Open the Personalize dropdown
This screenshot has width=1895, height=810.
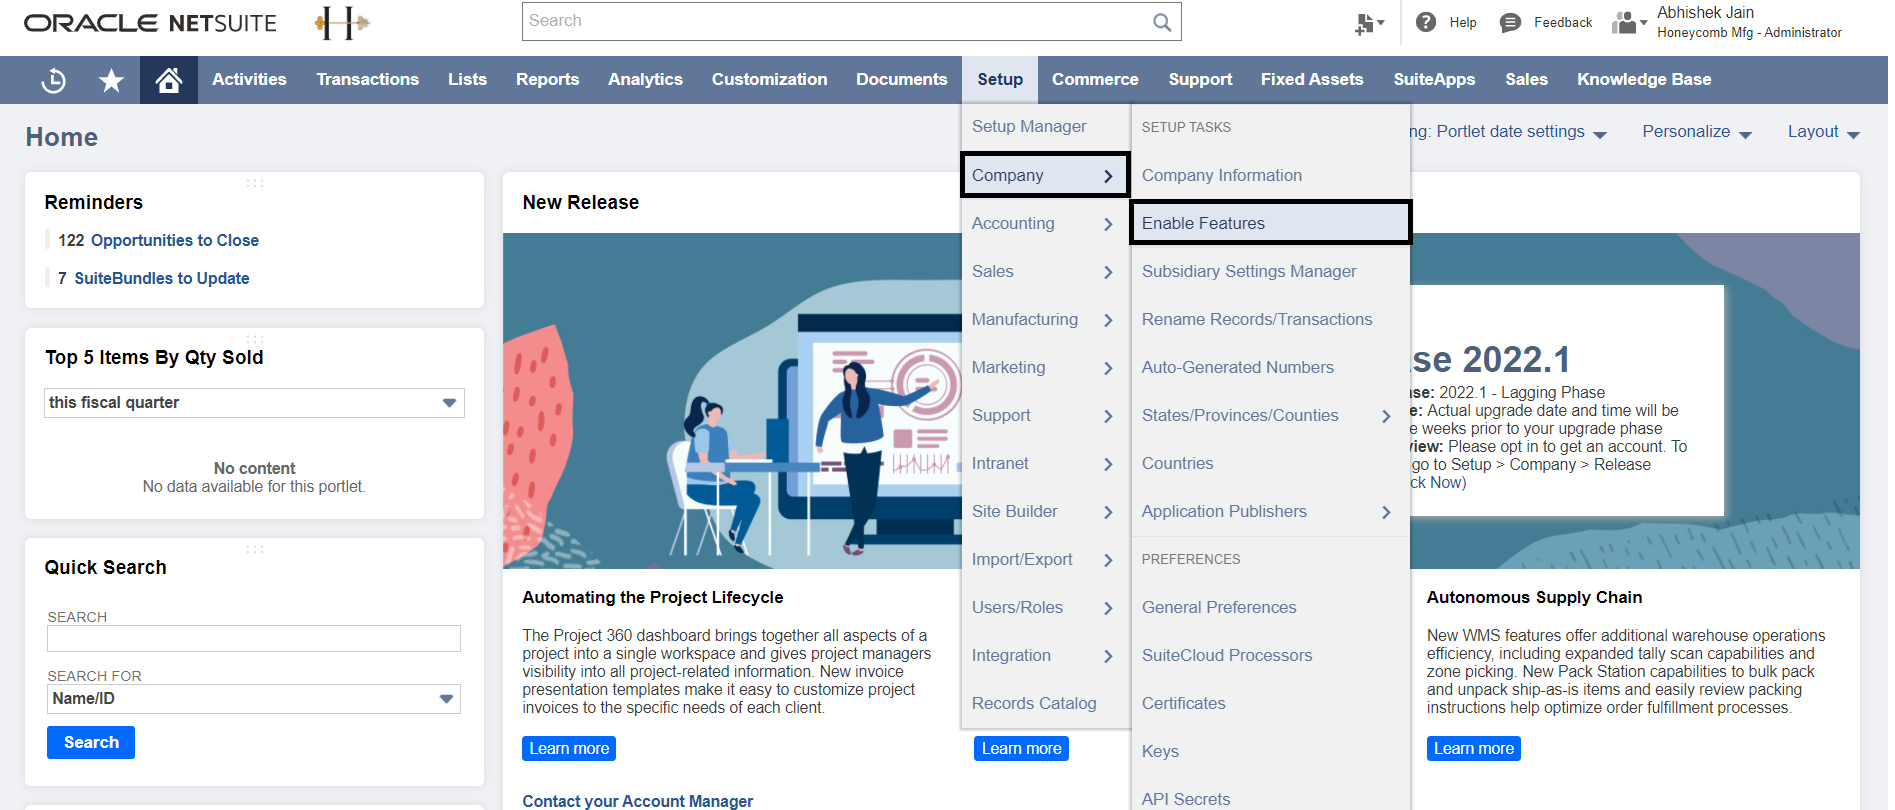pos(1696,132)
